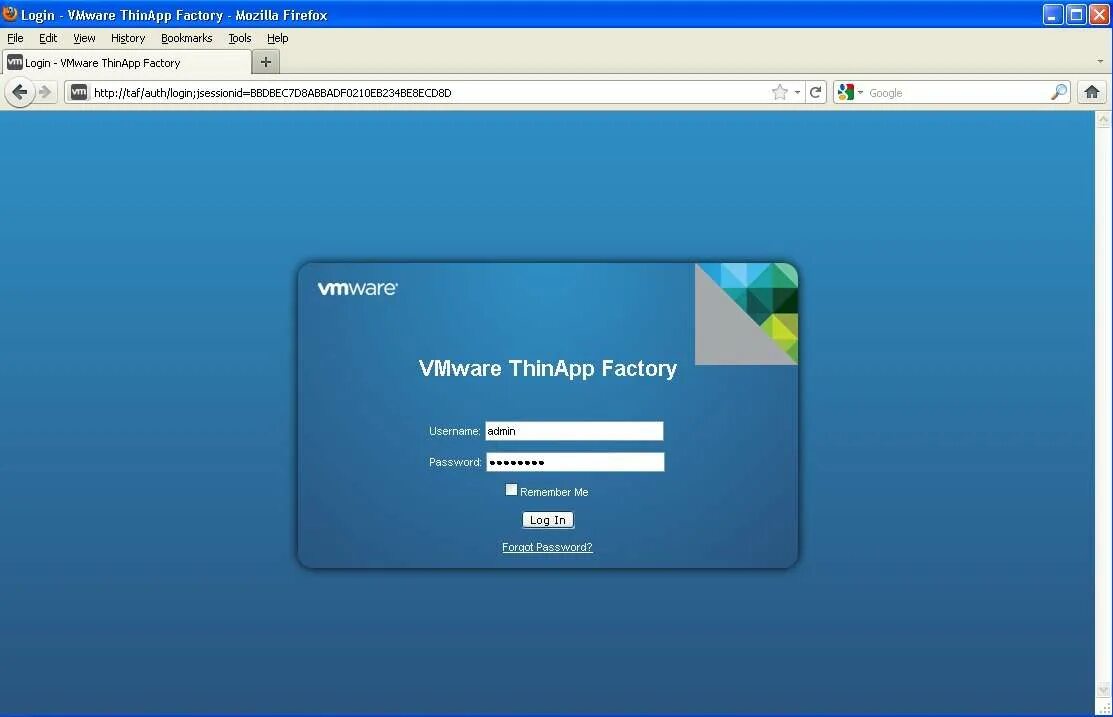Click the magnifier icon to run the search

click(x=1059, y=92)
